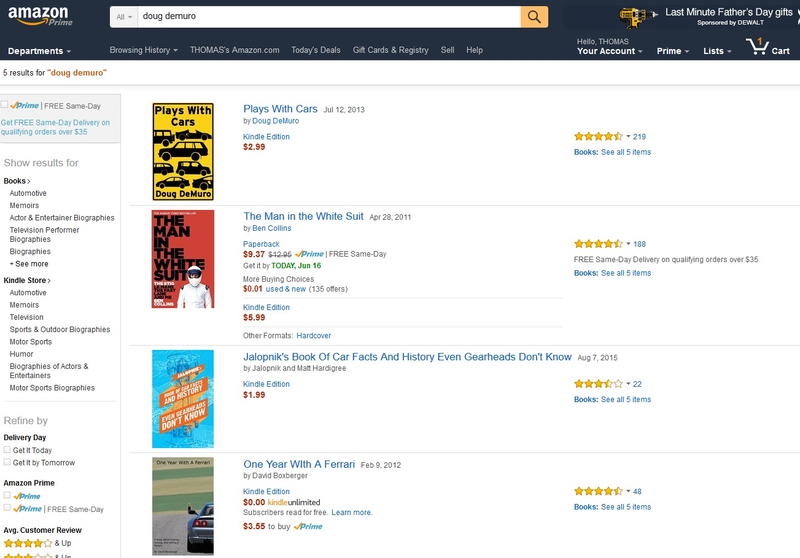Click Jalopnik book cover thumbnail

[x=183, y=399]
